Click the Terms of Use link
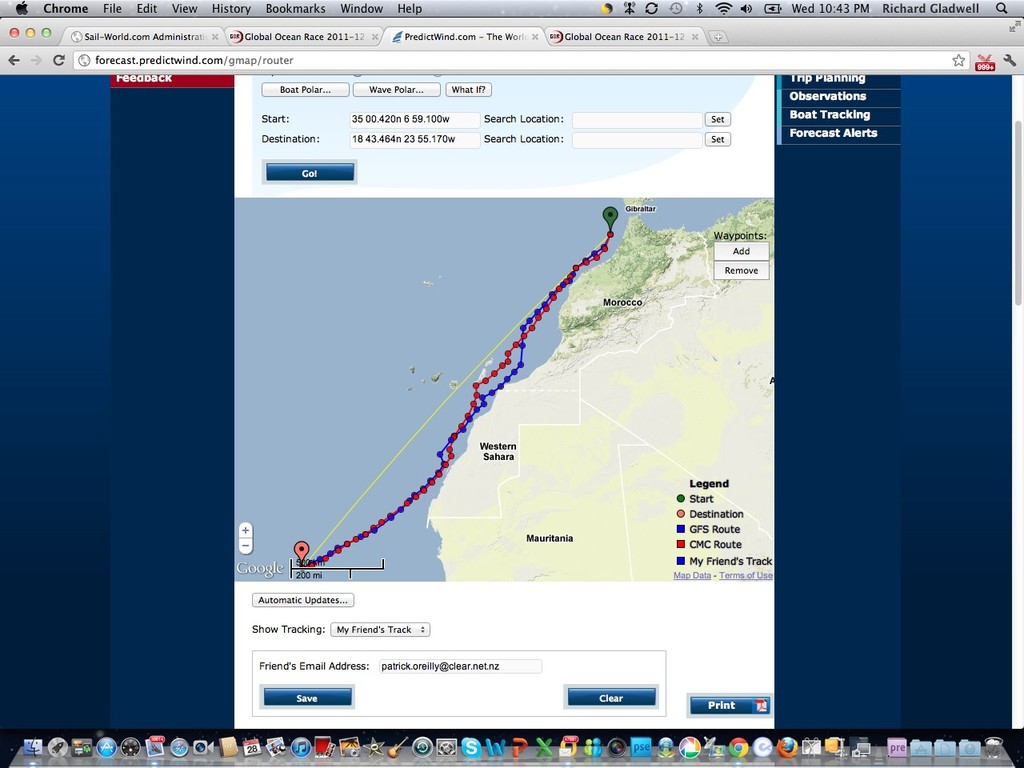 coord(746,575)
